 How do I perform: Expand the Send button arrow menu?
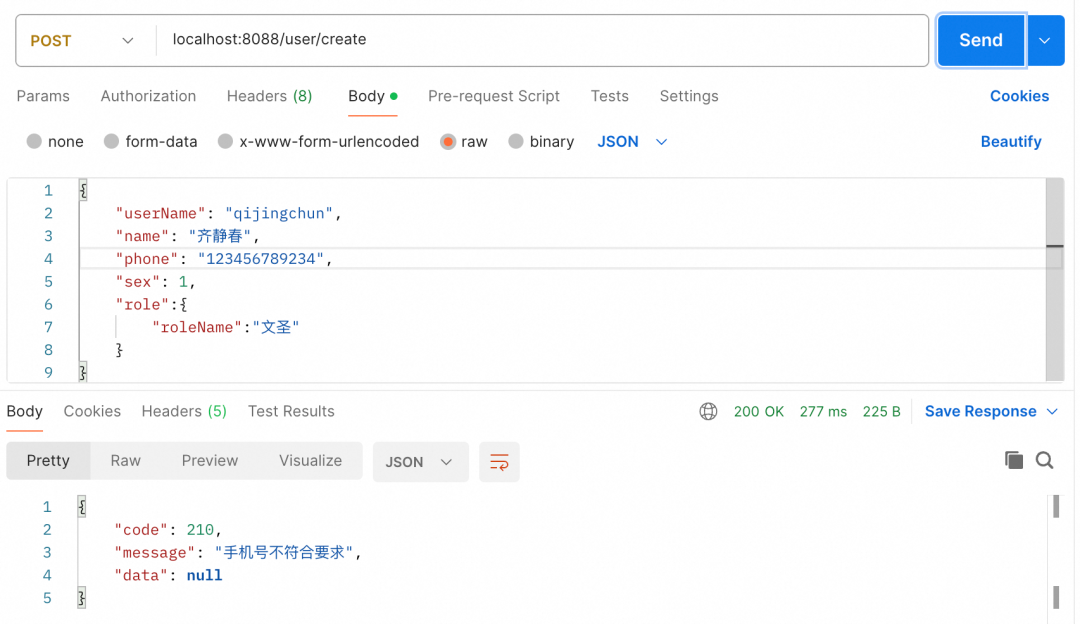click(x=1046, y=41)
